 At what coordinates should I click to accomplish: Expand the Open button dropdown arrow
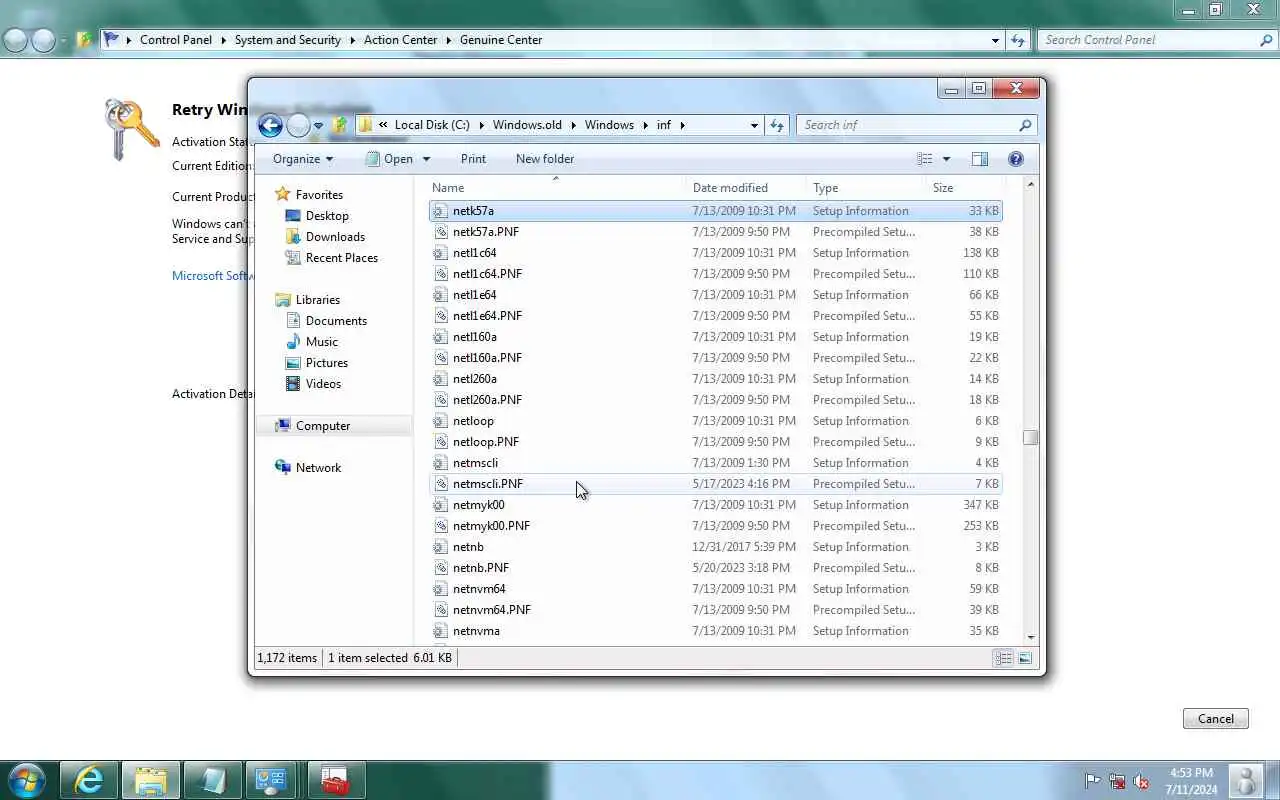point(426,159)
